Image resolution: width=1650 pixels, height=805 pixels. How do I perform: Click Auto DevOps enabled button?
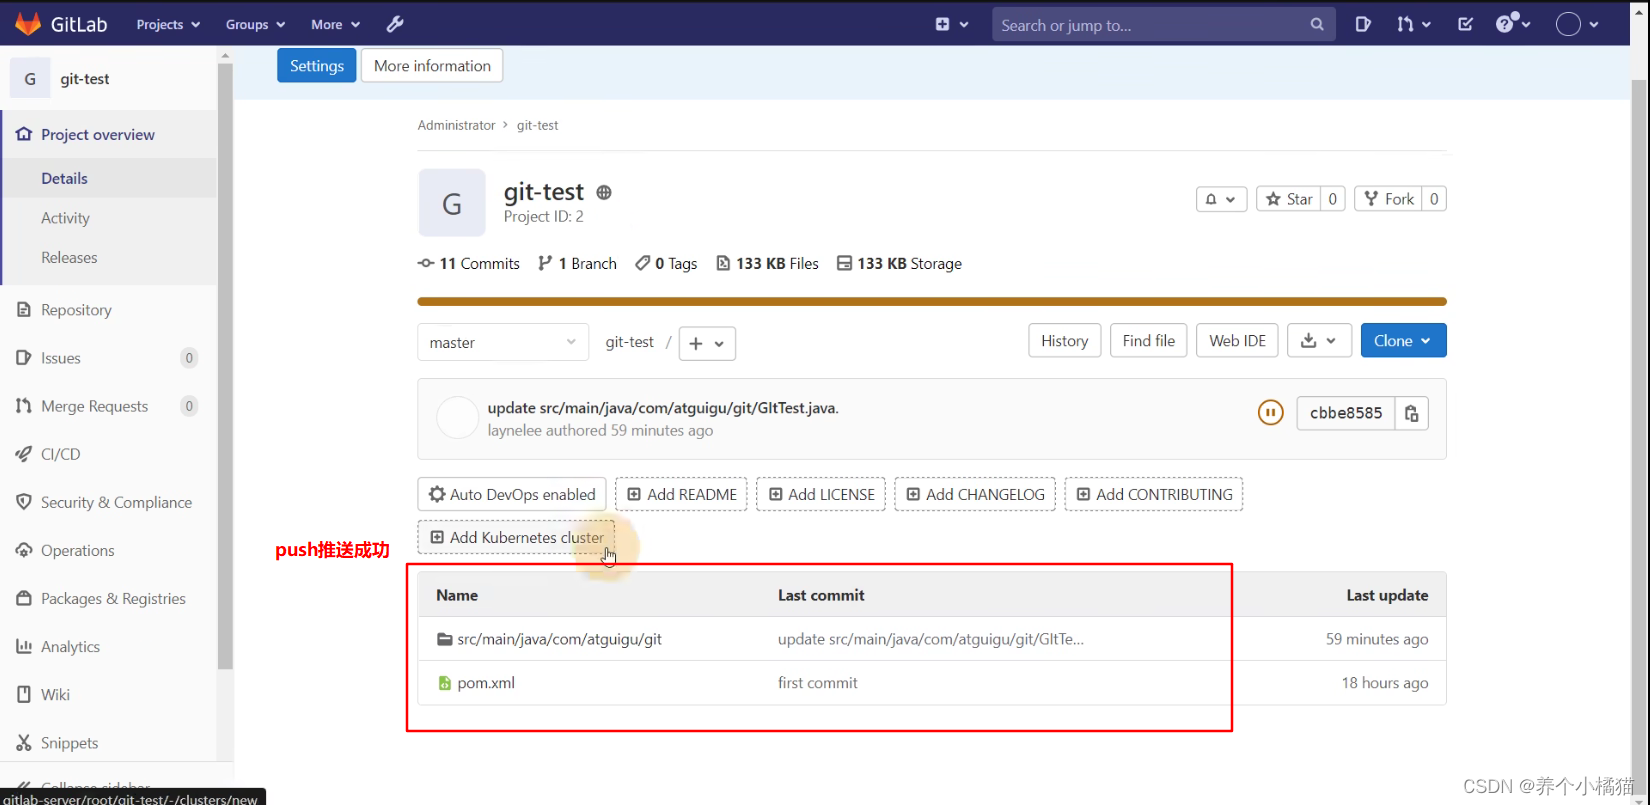click(512, 494)
